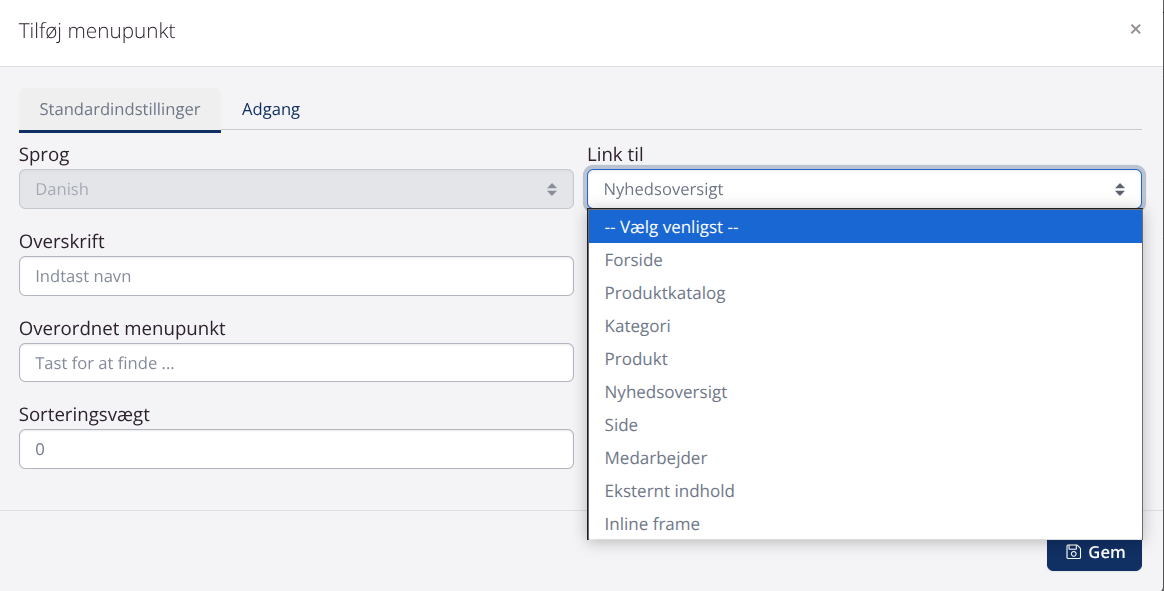The height and width of the screenshot is (591, 1164).
Task: Pick Produktkatalog as link target
Action: coord(665,293)
